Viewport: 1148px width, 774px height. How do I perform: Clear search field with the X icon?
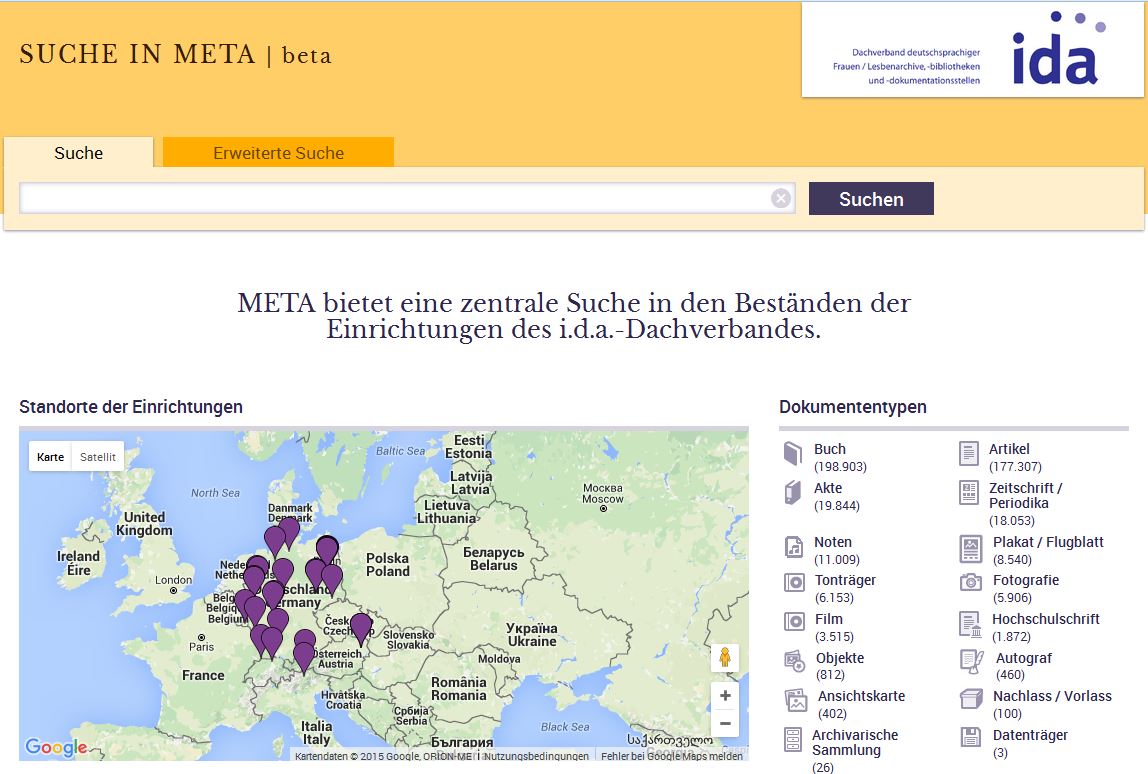click(781, 199)
